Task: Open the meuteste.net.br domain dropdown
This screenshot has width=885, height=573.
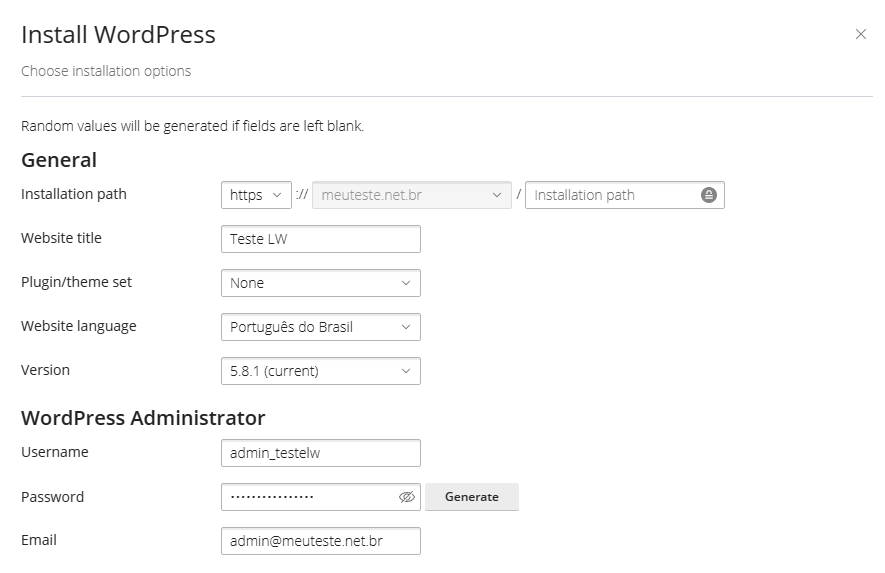Action: coord(411,195)
